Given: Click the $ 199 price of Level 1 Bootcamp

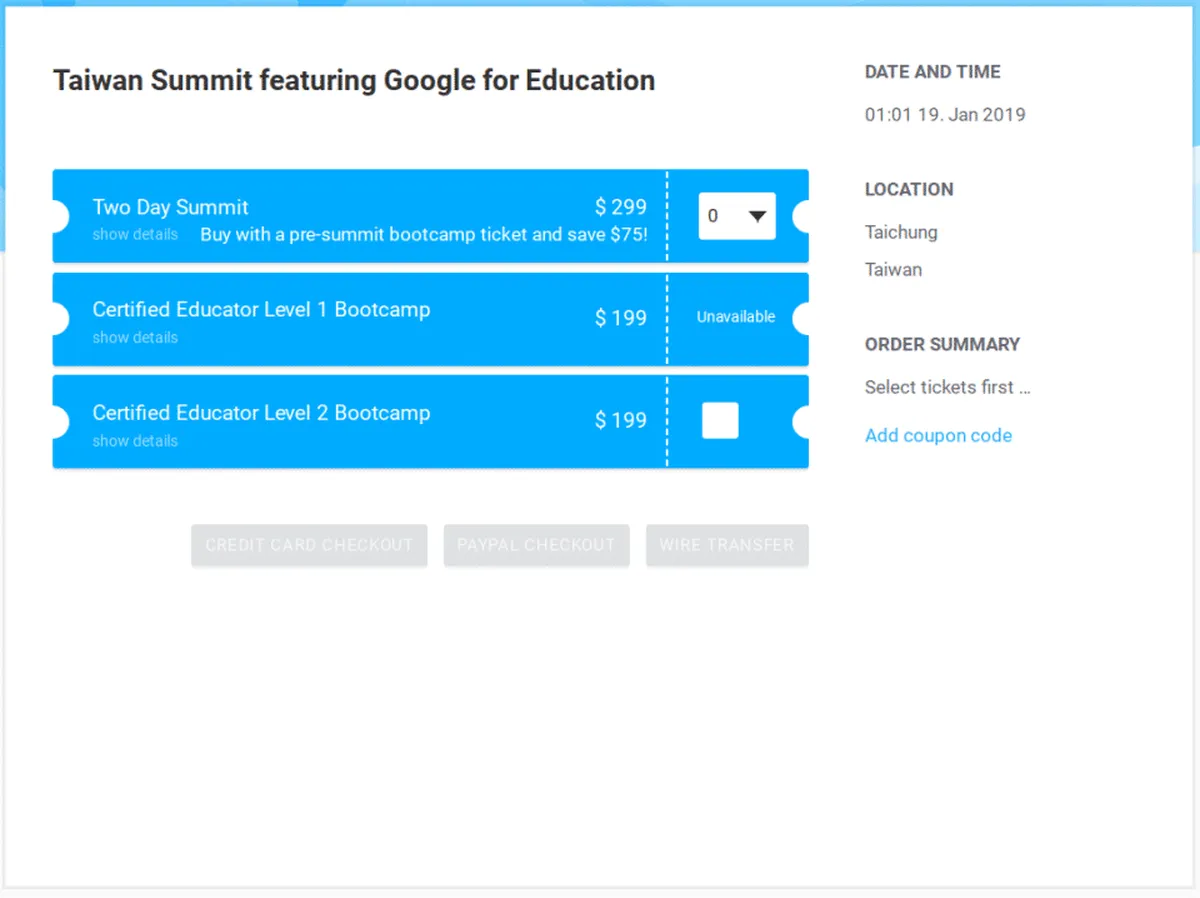Looking at the screenshot, I should pyautogui.click(x=621, y=318).
